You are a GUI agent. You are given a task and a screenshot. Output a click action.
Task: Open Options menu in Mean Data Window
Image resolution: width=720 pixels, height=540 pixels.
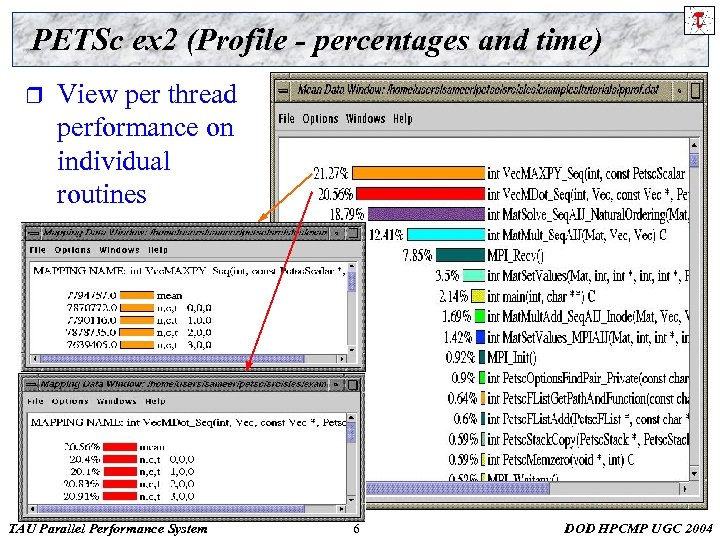[320, 119]
